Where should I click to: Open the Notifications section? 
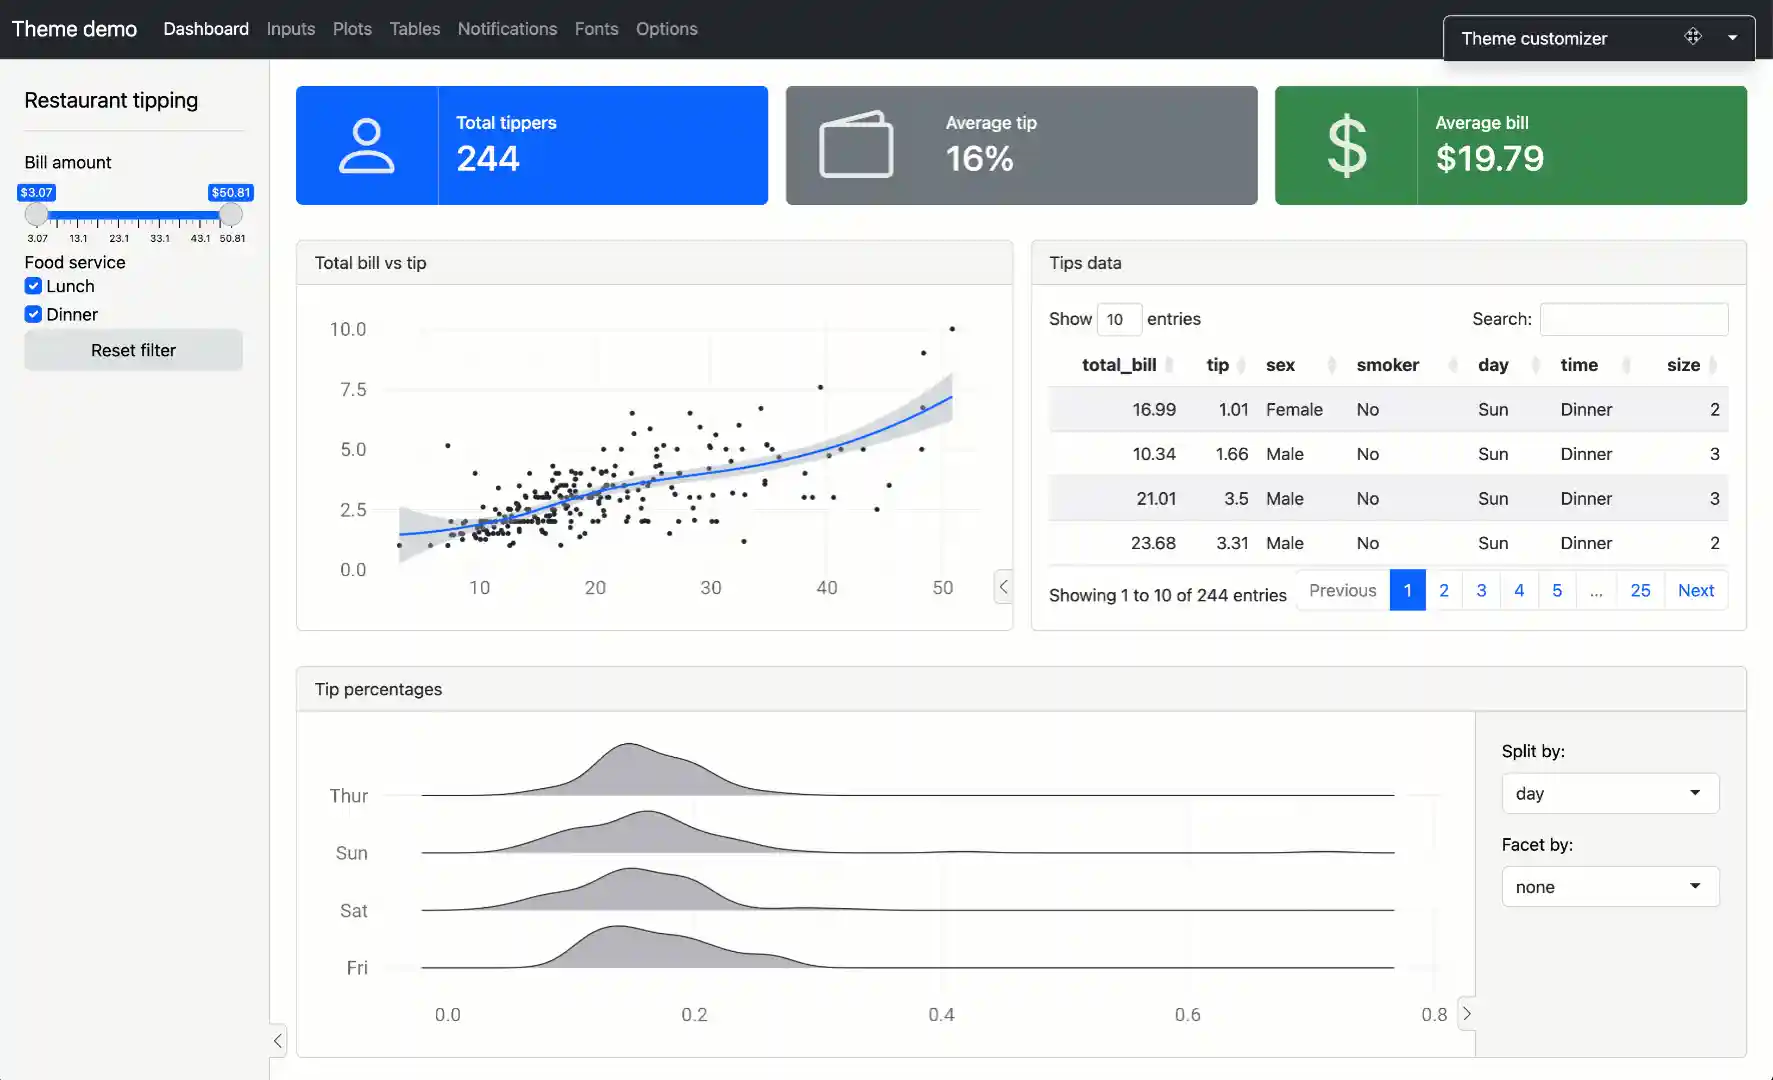(507, 29)
